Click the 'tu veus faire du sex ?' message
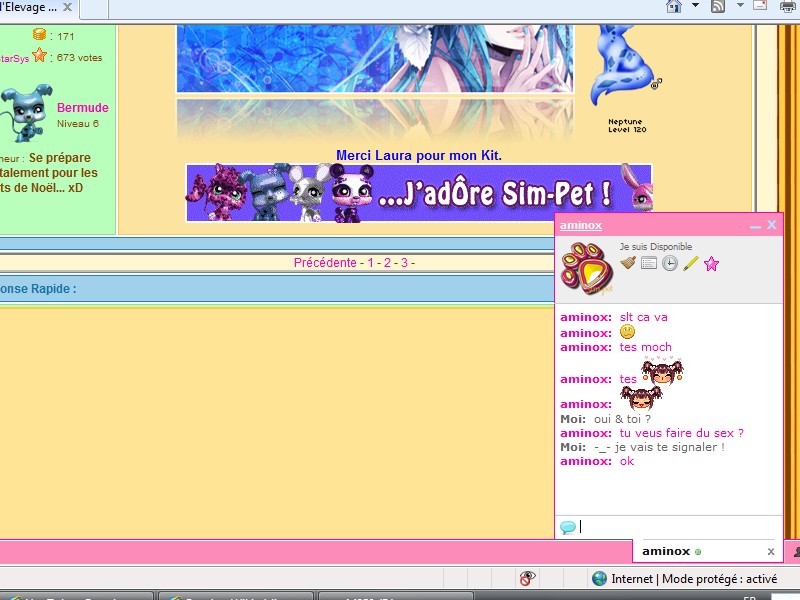 click(682, 433)
